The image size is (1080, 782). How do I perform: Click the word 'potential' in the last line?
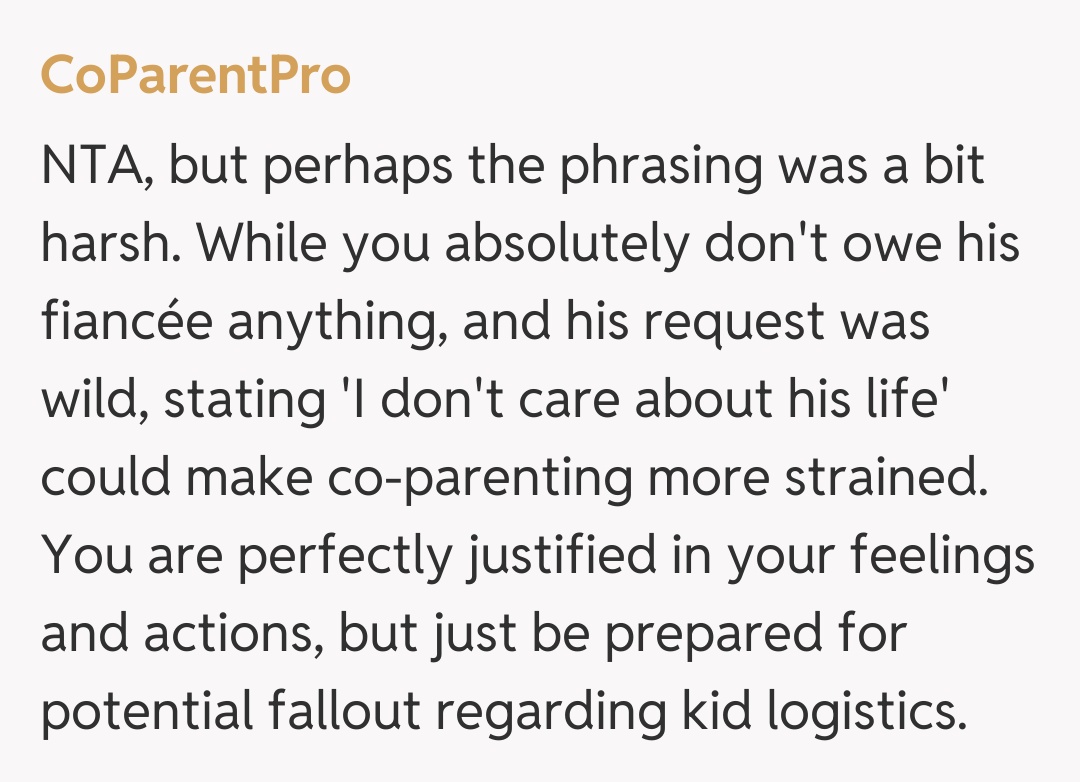click(x=147, y=712)
